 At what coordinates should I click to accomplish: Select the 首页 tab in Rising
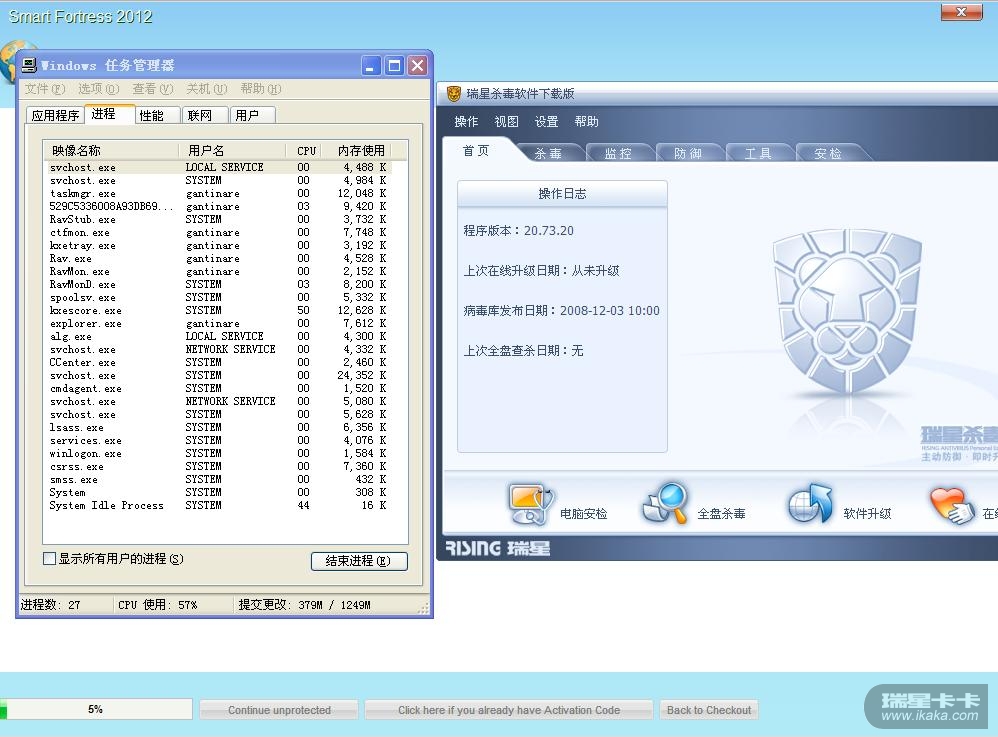(476, 151)
